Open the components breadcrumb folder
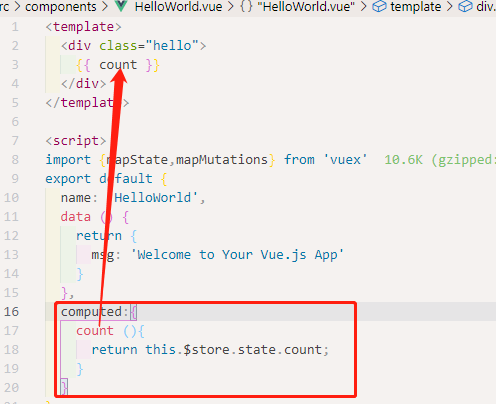This screenshot has height=404, width=496. tap(61, 7)
